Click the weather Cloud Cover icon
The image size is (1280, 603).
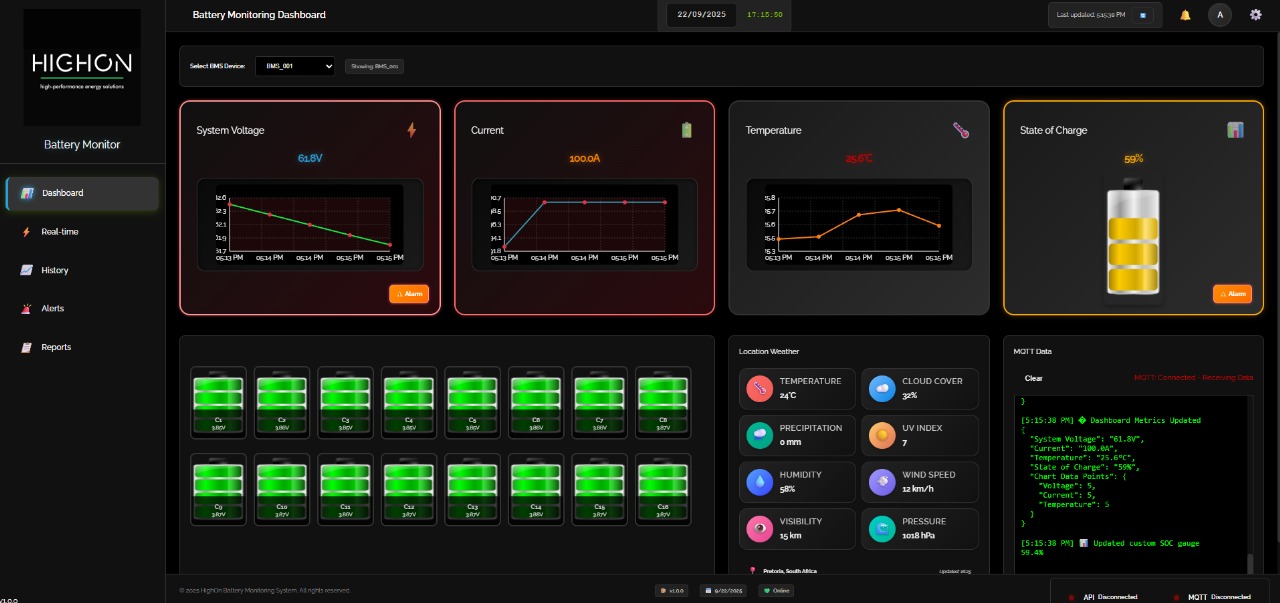click(882, 388)
